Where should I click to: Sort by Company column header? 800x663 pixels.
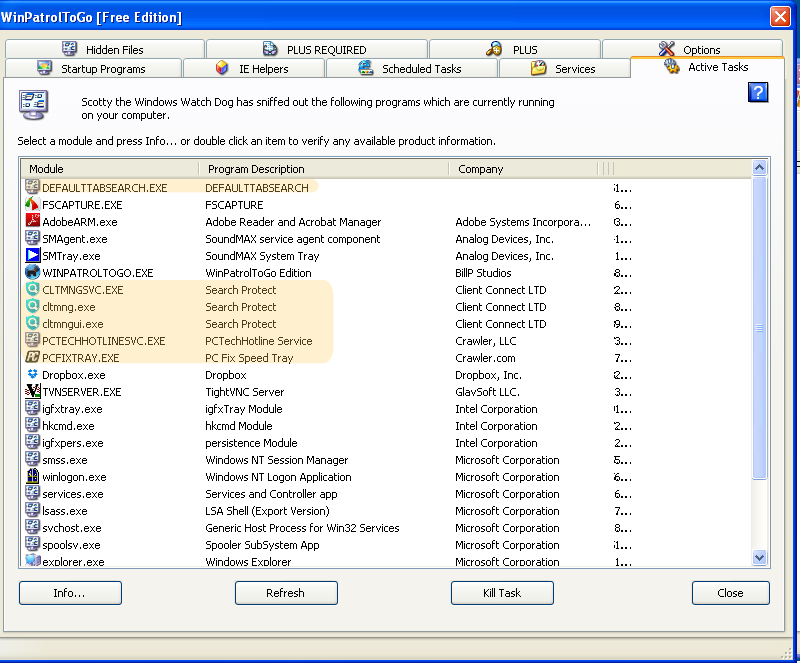pyautogui.click(x=522, y=169)
